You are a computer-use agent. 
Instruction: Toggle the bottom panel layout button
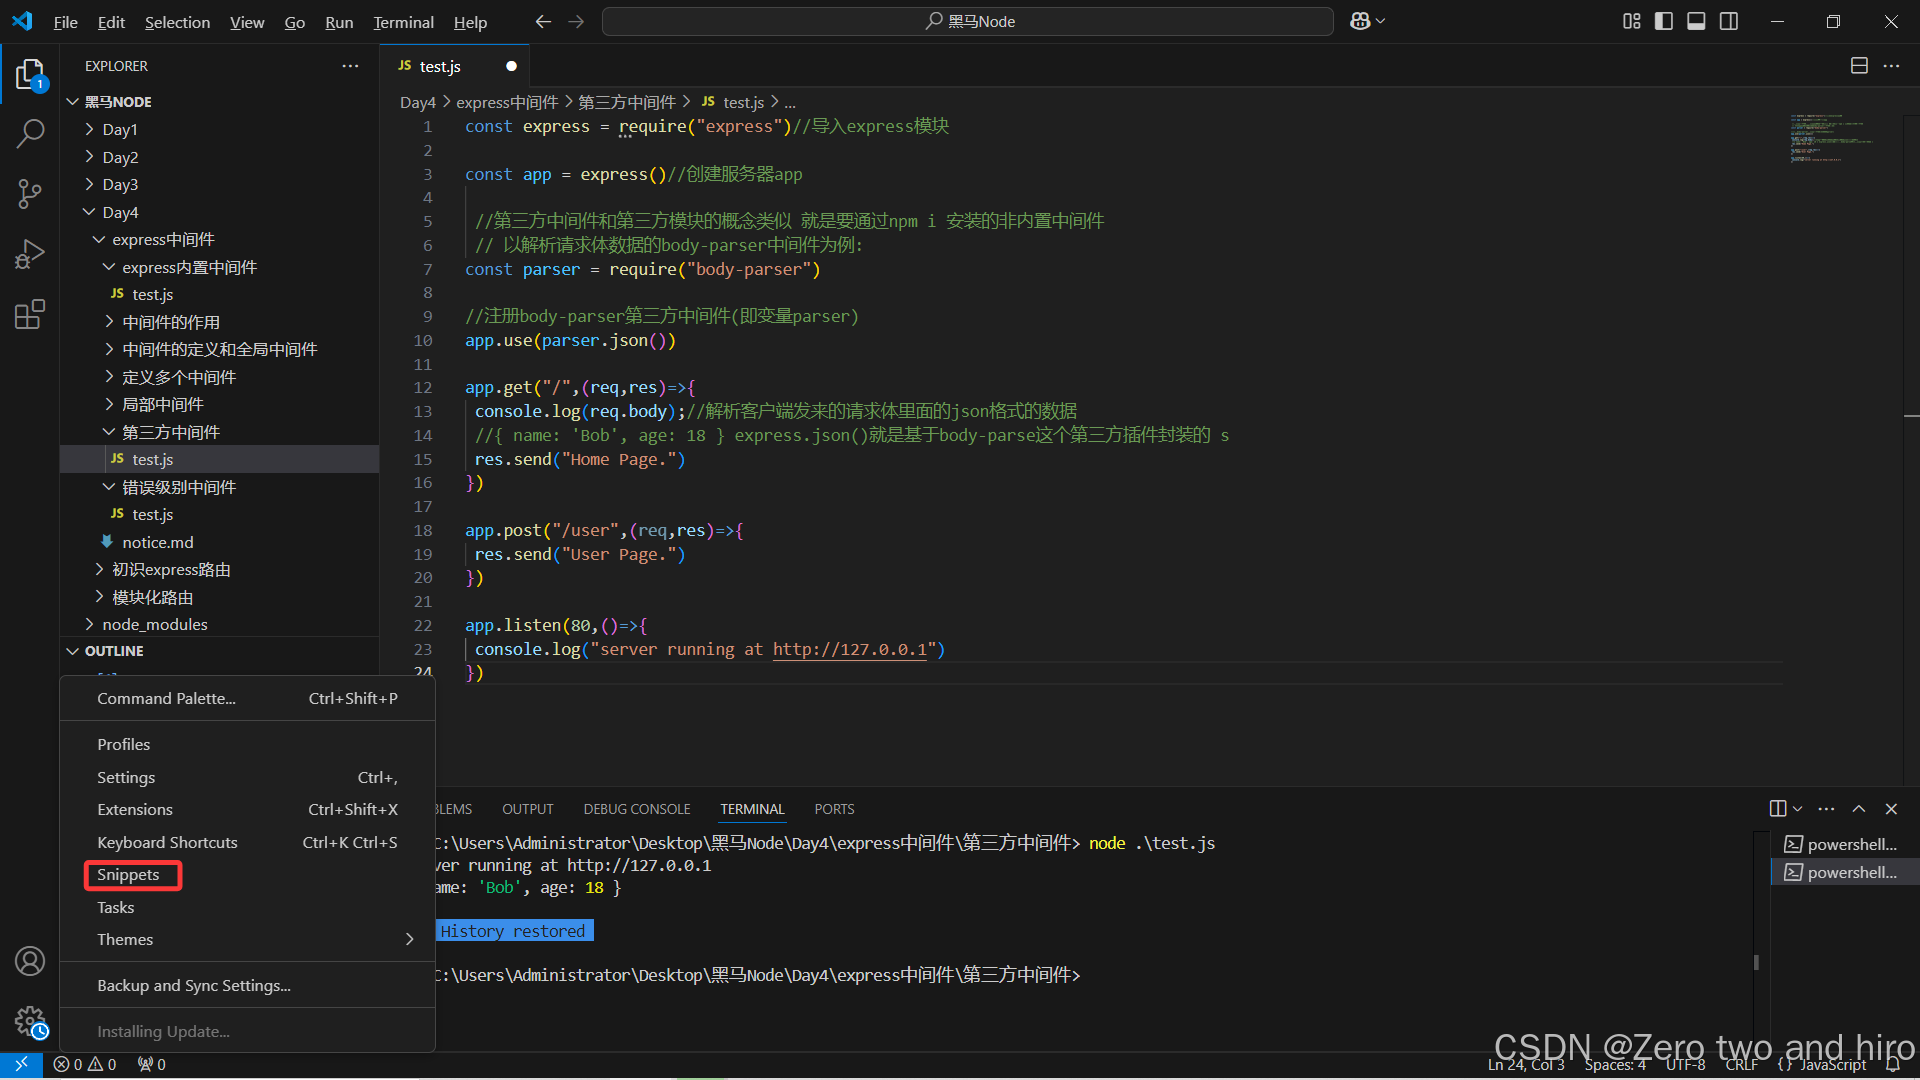[1696, 21]
